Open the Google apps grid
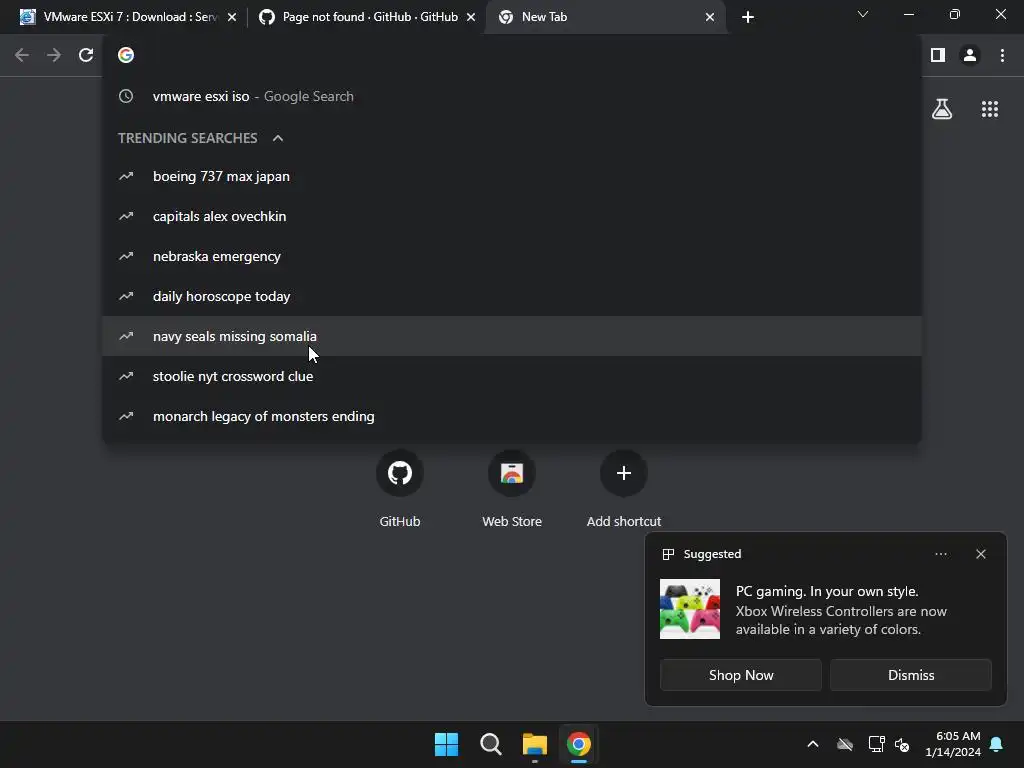 [x=989, y=109]
